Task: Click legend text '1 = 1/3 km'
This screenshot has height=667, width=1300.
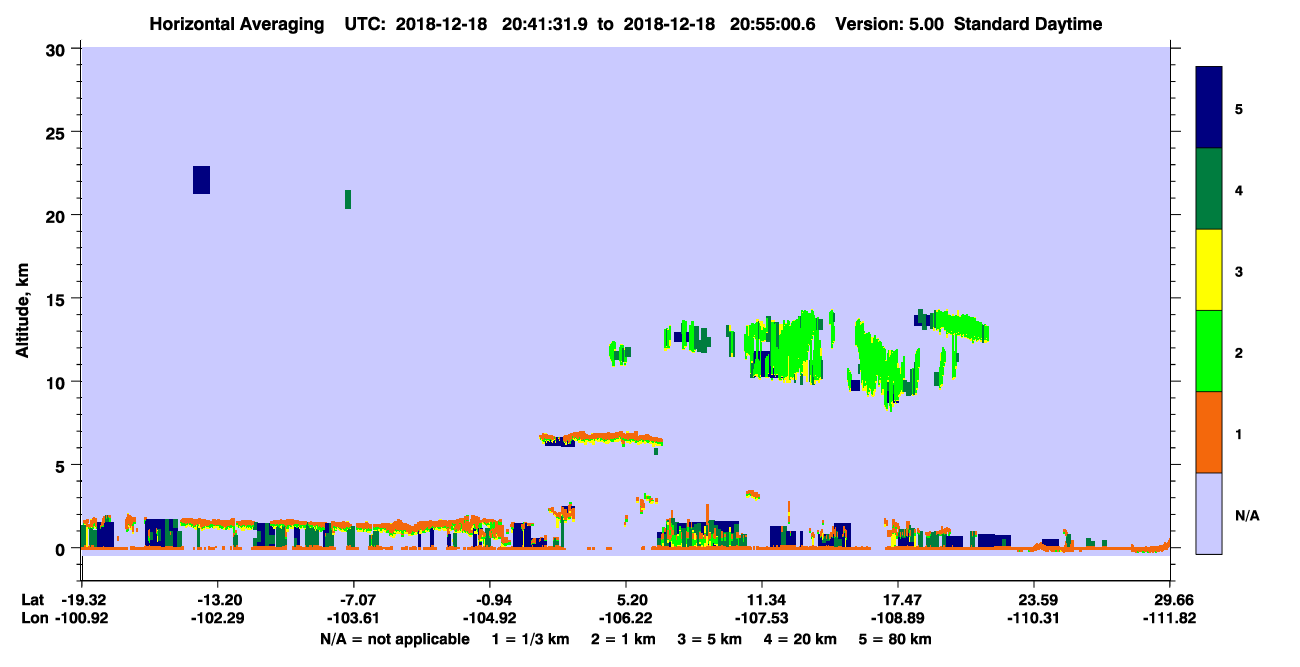Action: [531, 639]
